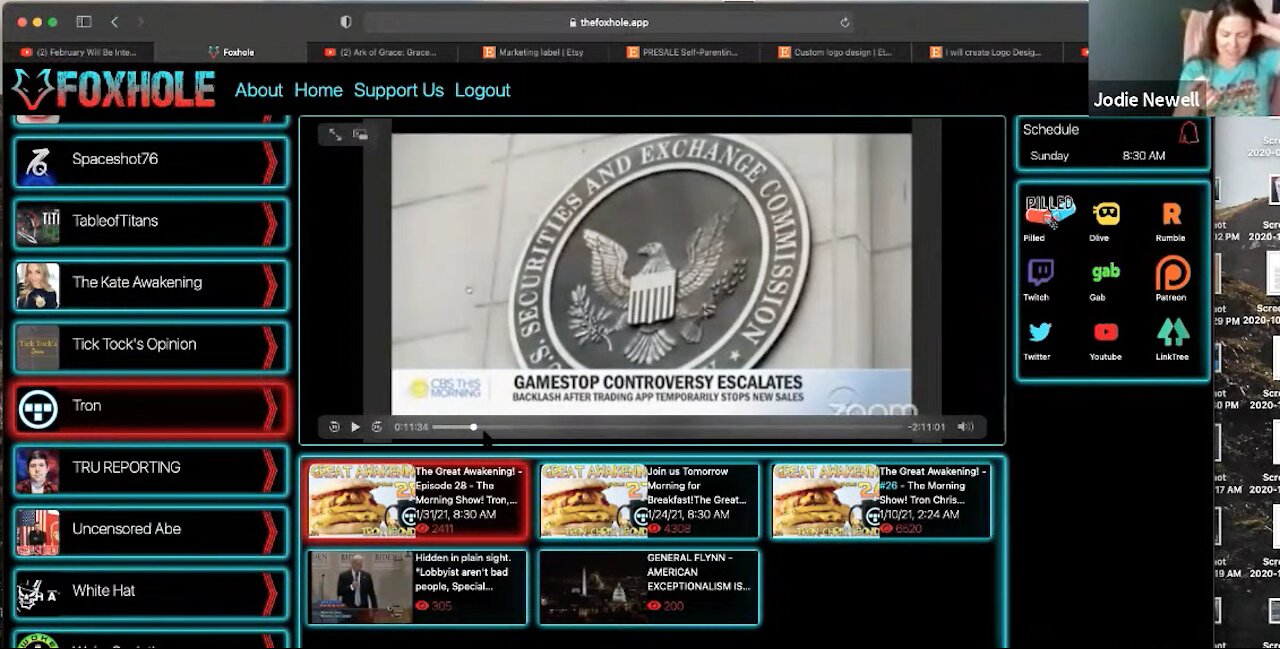Go back with Safari back arrow
The width and height of the screenshot is (1280, 649).
coord(114,22)
